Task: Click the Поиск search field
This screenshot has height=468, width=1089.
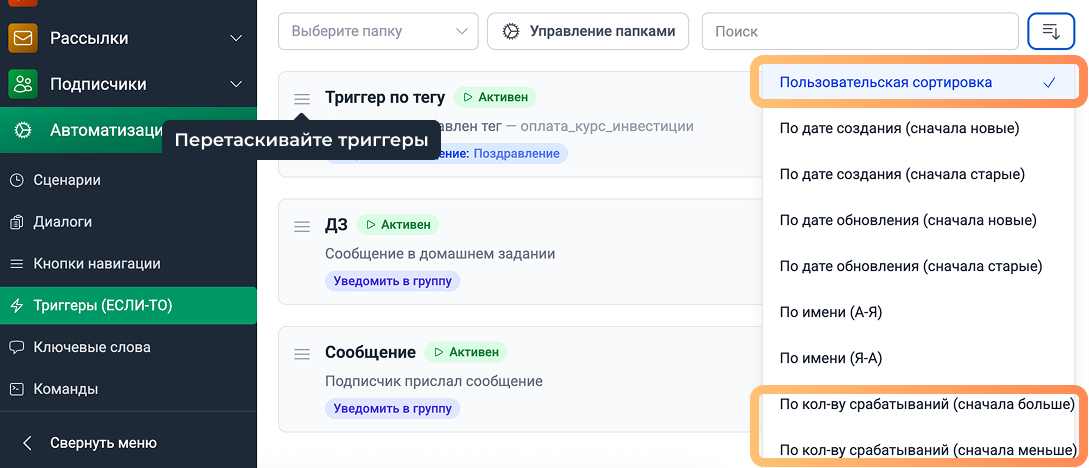Action: tap(860, 32)
